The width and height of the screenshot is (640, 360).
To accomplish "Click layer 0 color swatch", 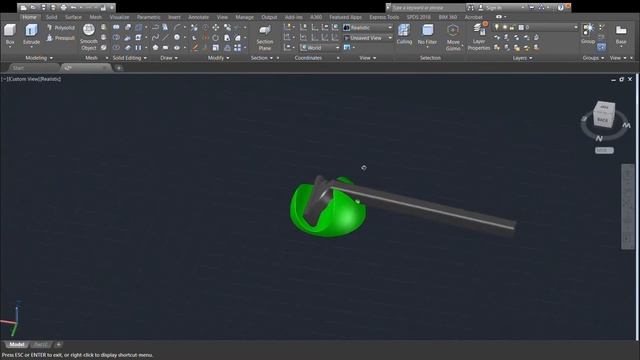I will pyautogui.click(x=521, y=27).
